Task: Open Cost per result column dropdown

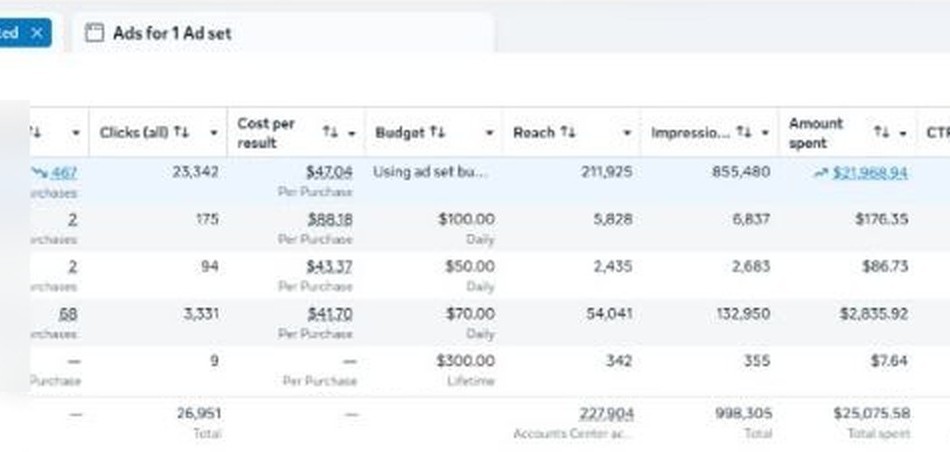Action: click(351, 133)
